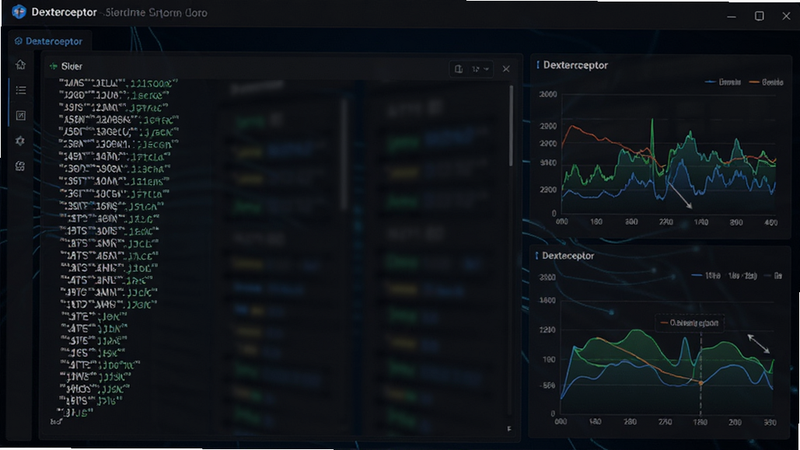Switch to the Dexterceptor tab
The height and width of the screenshot is (450, 800).
49,41
